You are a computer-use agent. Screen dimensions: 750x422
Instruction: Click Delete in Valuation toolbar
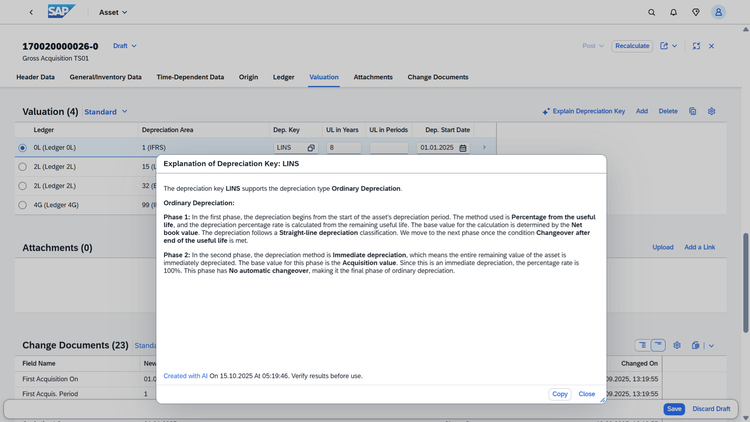point(668,111)
